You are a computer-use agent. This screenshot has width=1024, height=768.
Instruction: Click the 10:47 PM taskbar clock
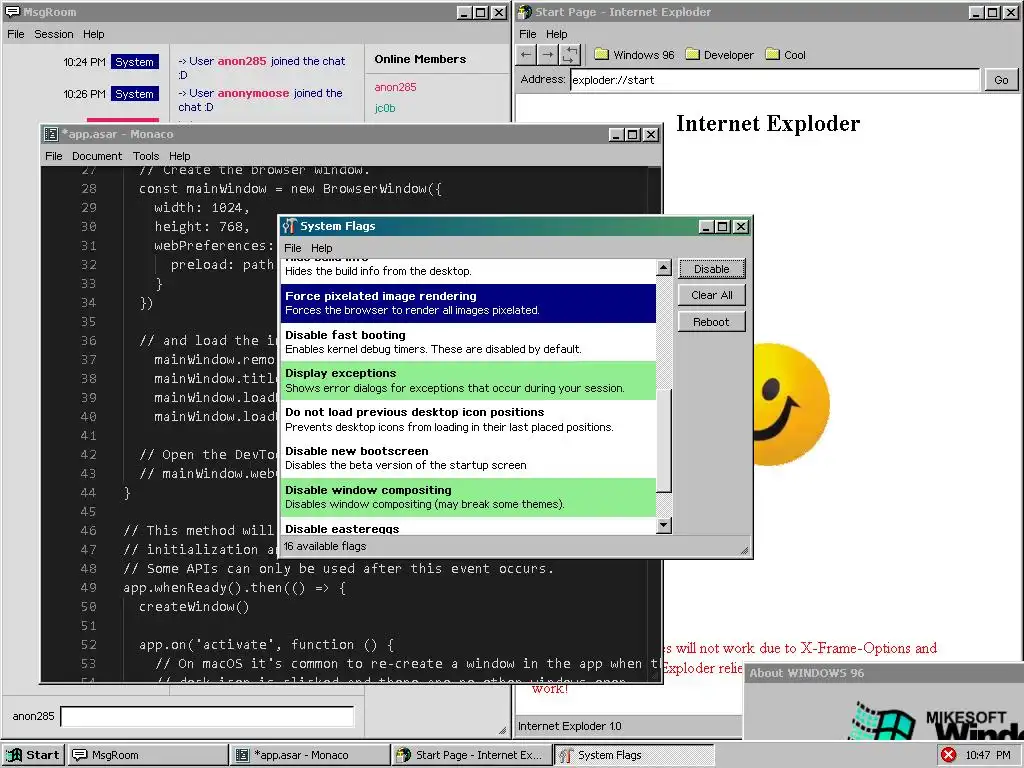[987, 755]
